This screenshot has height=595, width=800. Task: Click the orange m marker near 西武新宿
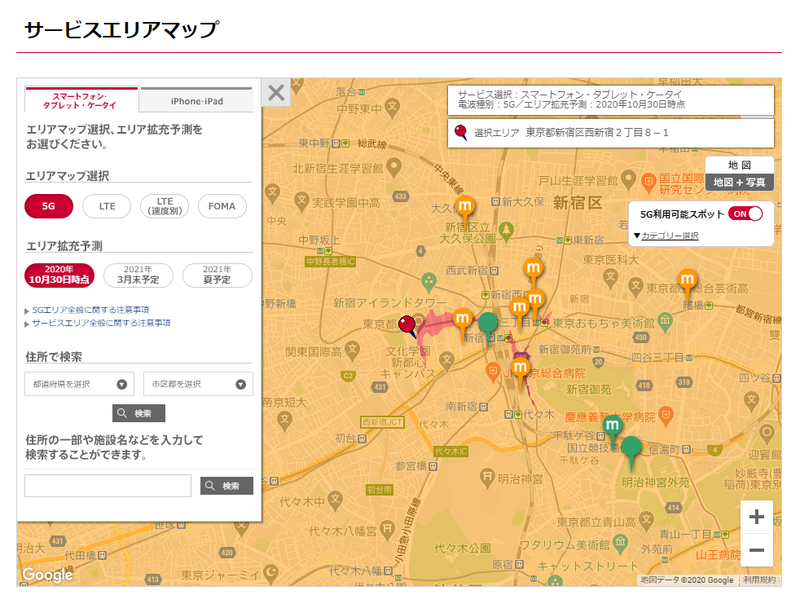point(533,269)
